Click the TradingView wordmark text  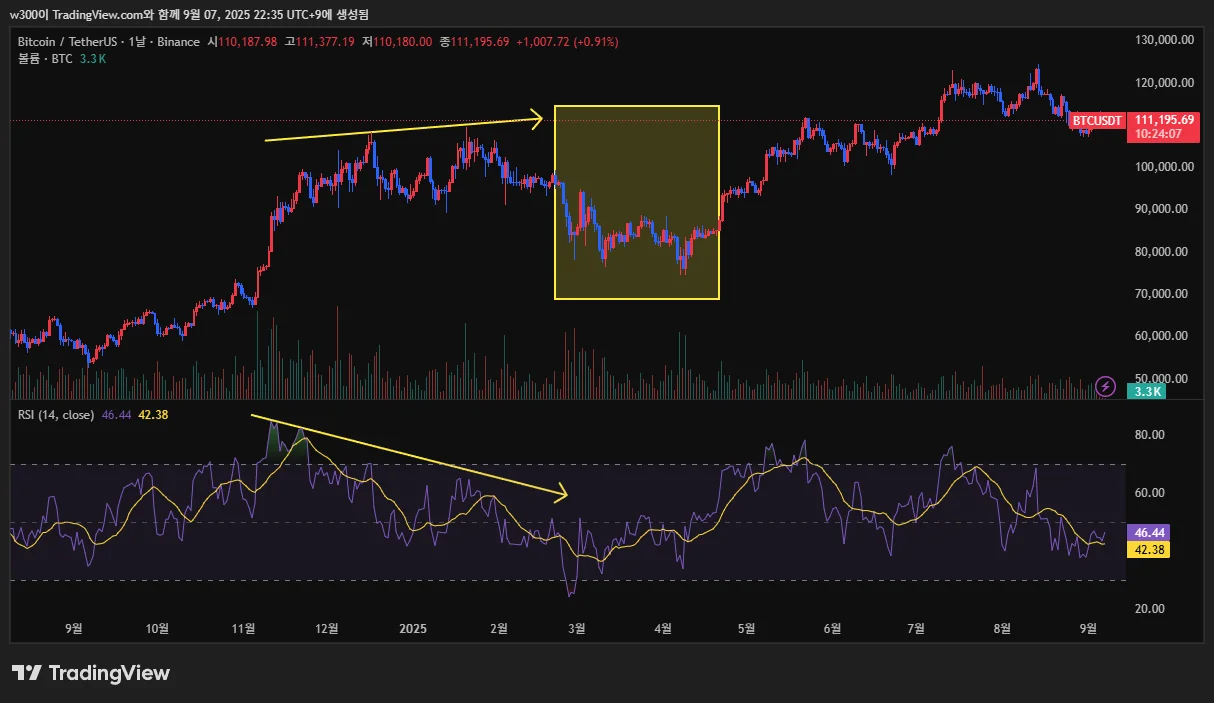pyautogui.click(x=109, y=673)
